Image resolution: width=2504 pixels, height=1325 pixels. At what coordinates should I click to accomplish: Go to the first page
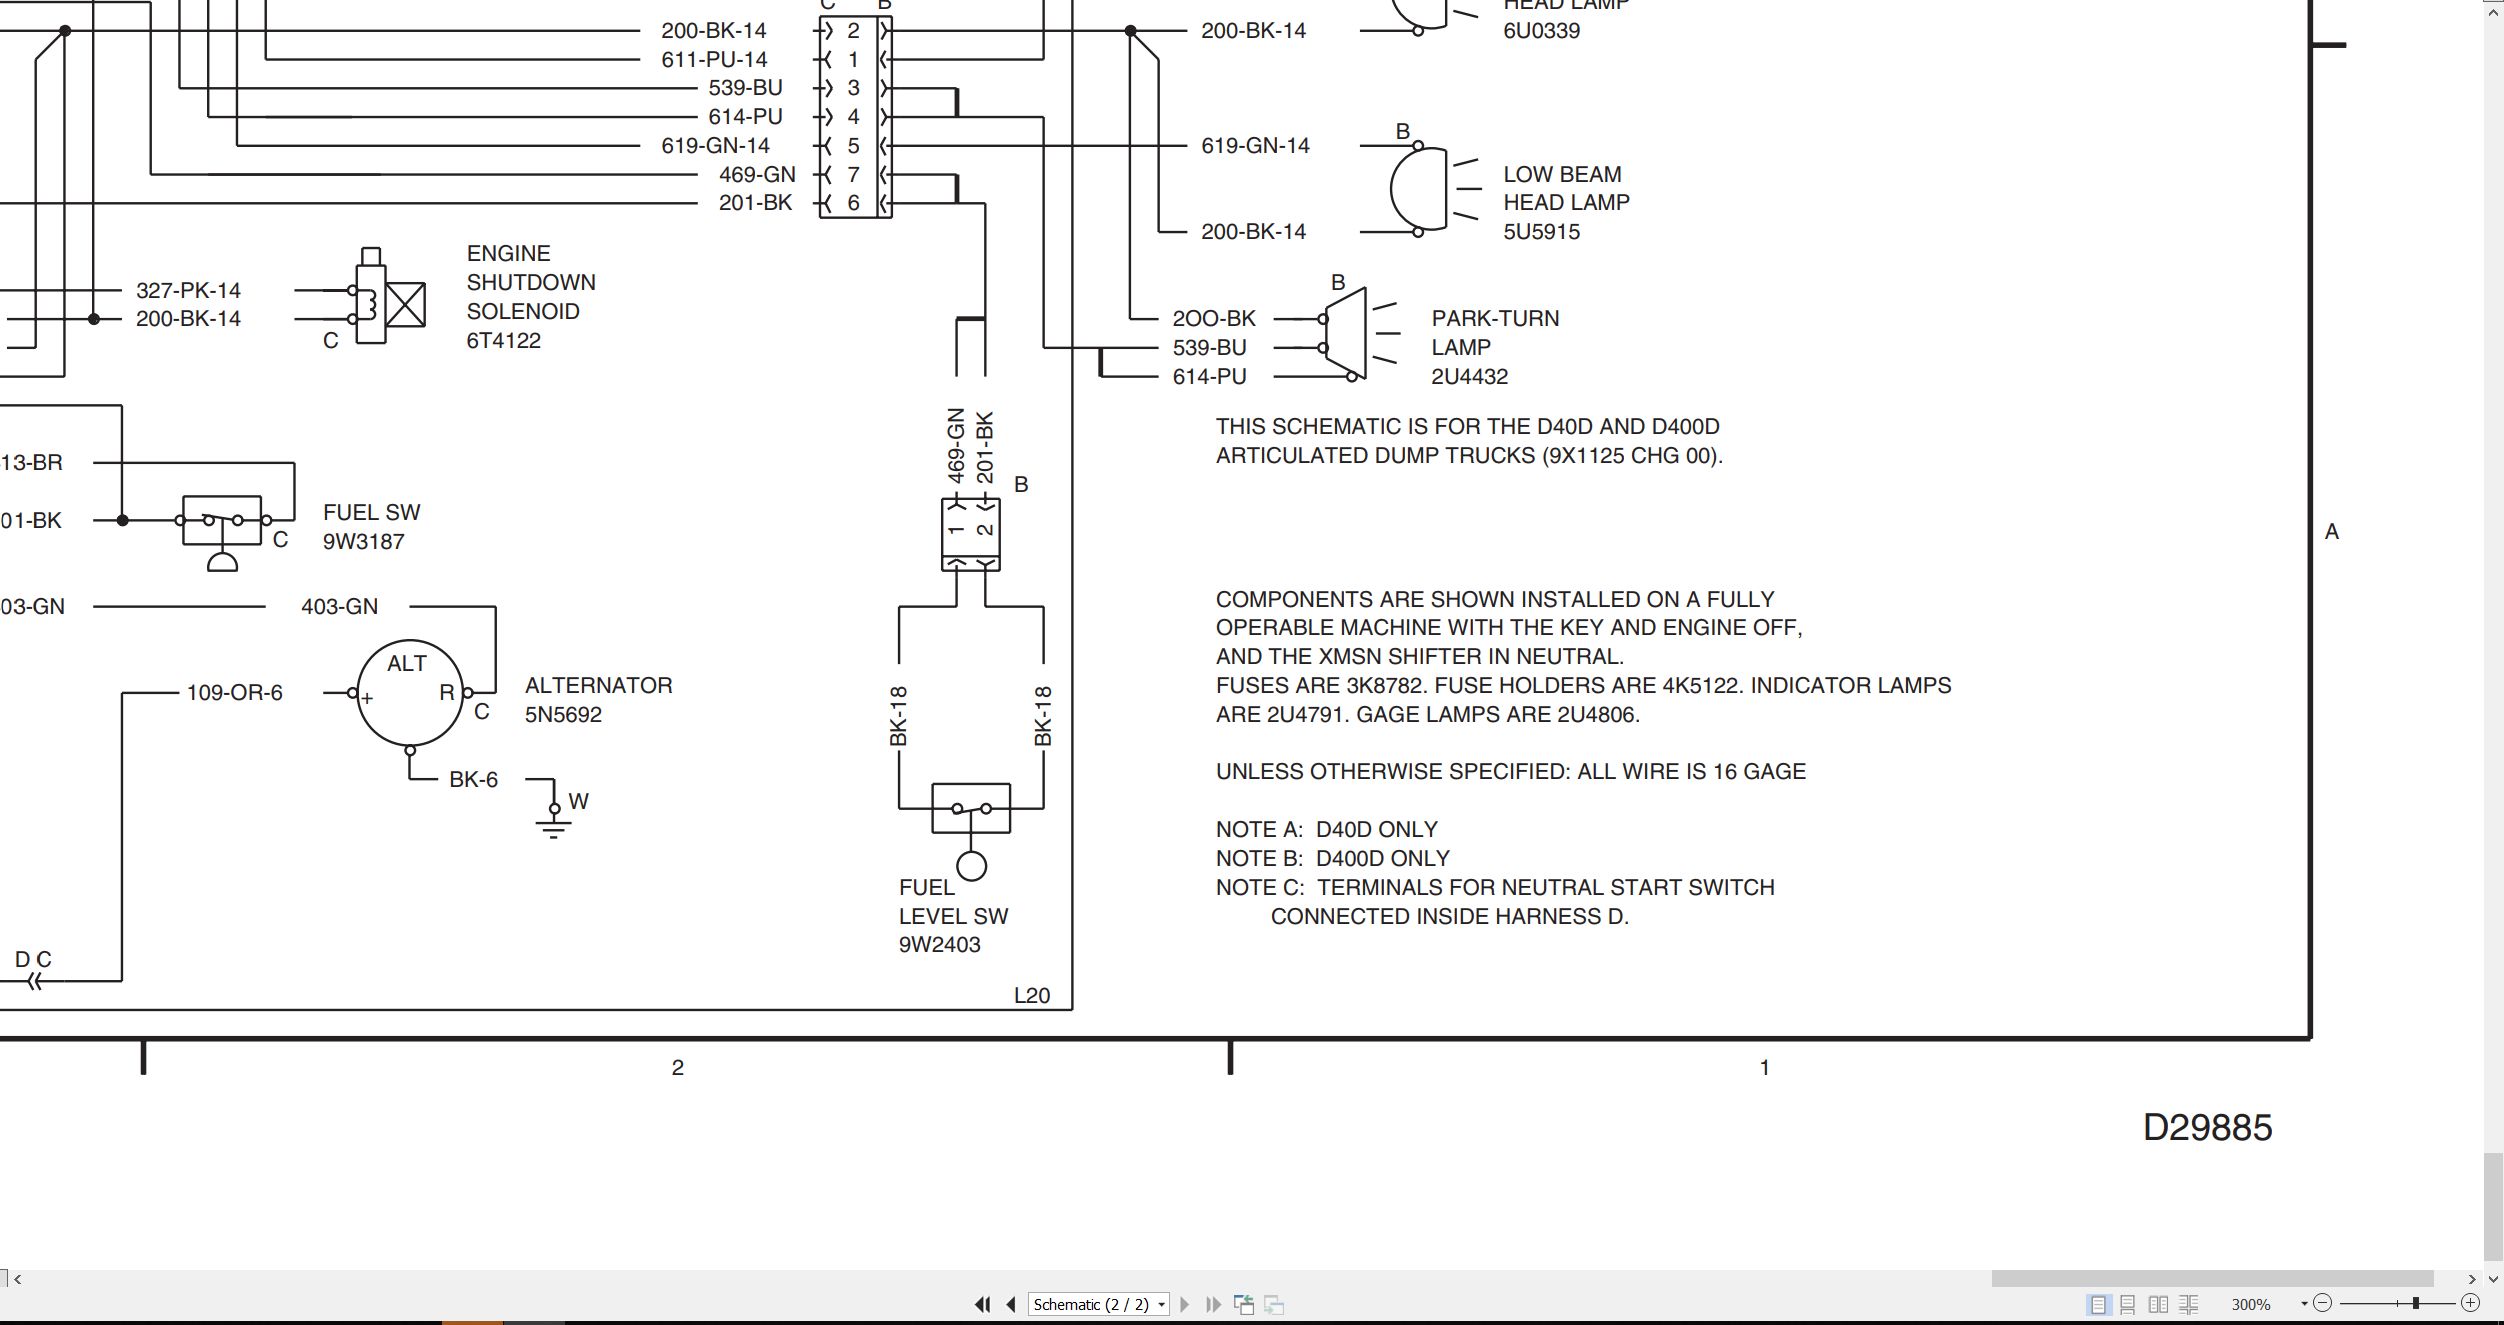[x=982, y=1304]
